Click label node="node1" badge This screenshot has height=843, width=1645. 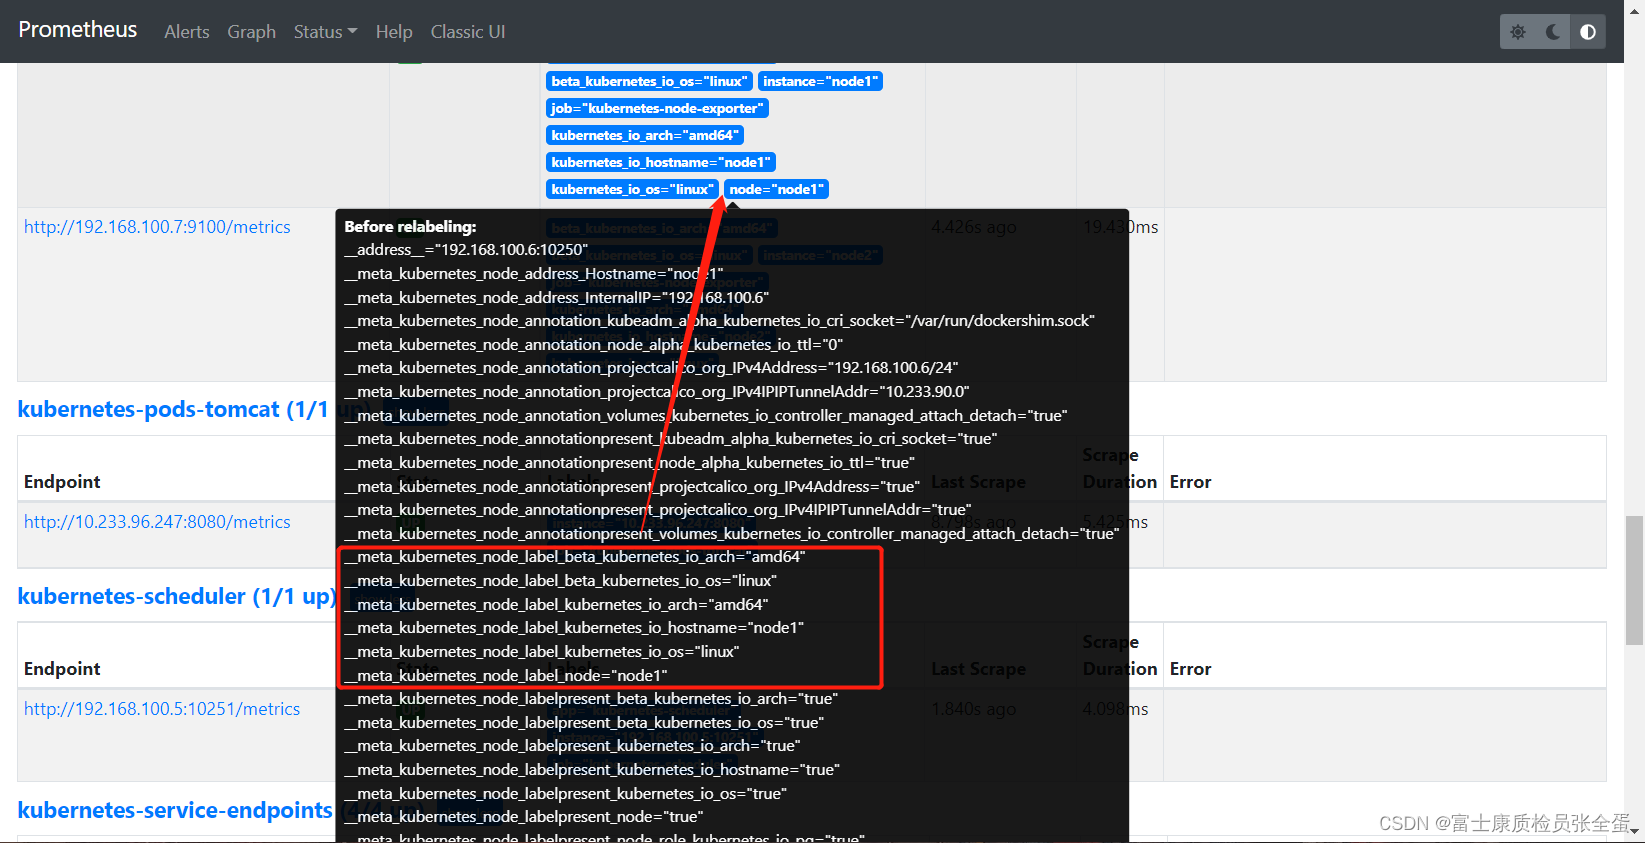point(776,189)
